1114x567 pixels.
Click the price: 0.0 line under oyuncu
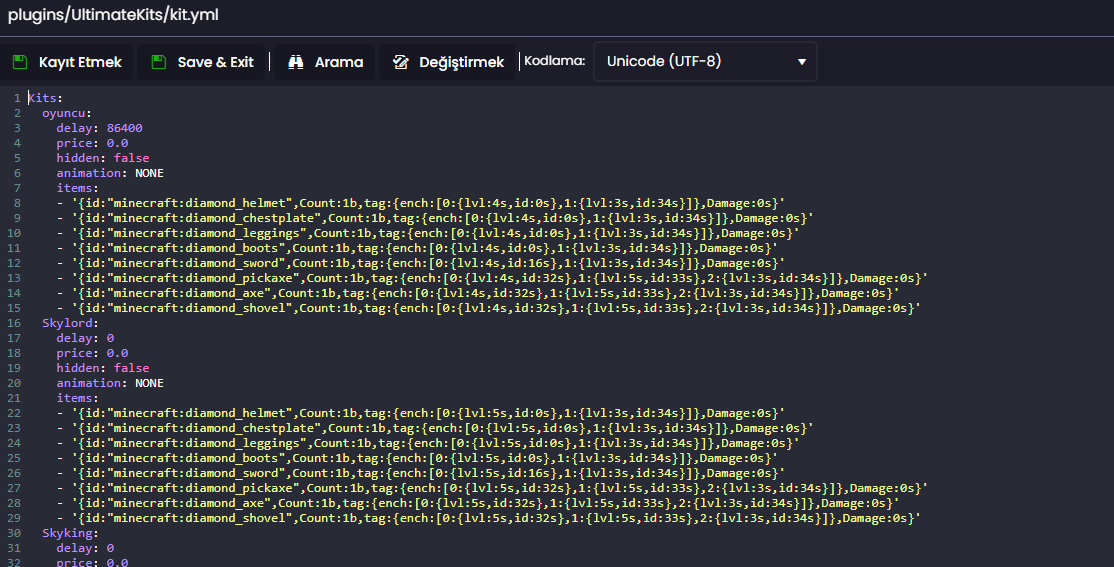pyautogui.click(x=92, y=143)
